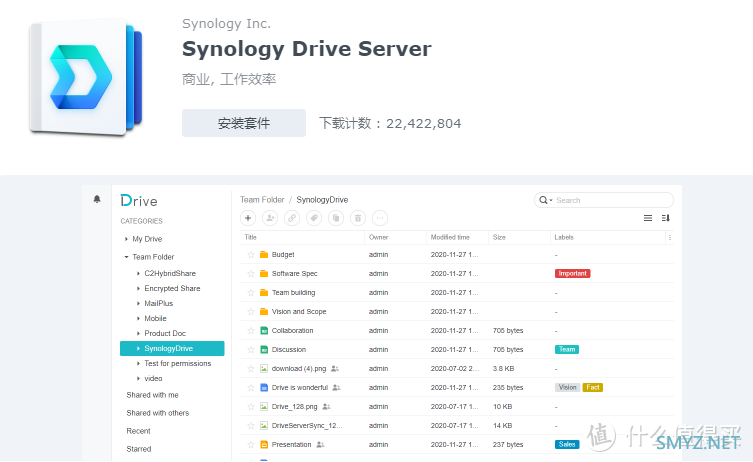Click shared-users icon beside Presentation
The height and width of the screenshot is (462, 753).
click(x=320, y=445)
